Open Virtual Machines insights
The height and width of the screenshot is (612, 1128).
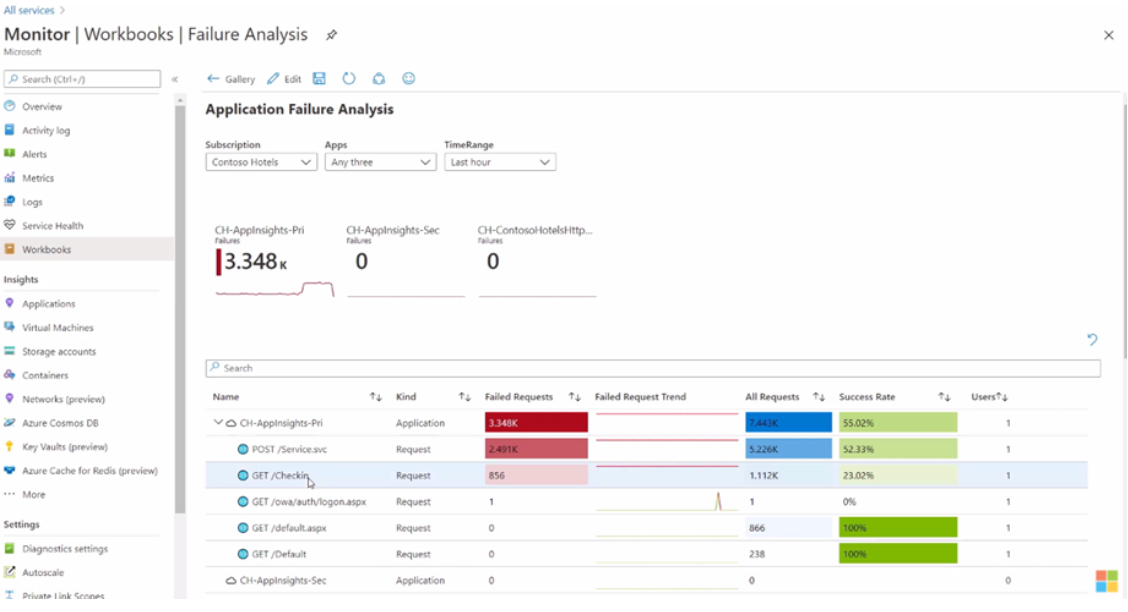coord(58,327)
